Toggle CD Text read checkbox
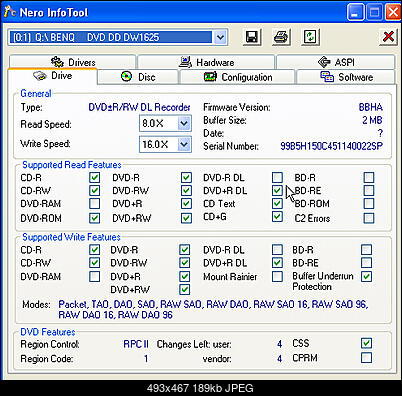402x396 pixels. click(277, 203)
